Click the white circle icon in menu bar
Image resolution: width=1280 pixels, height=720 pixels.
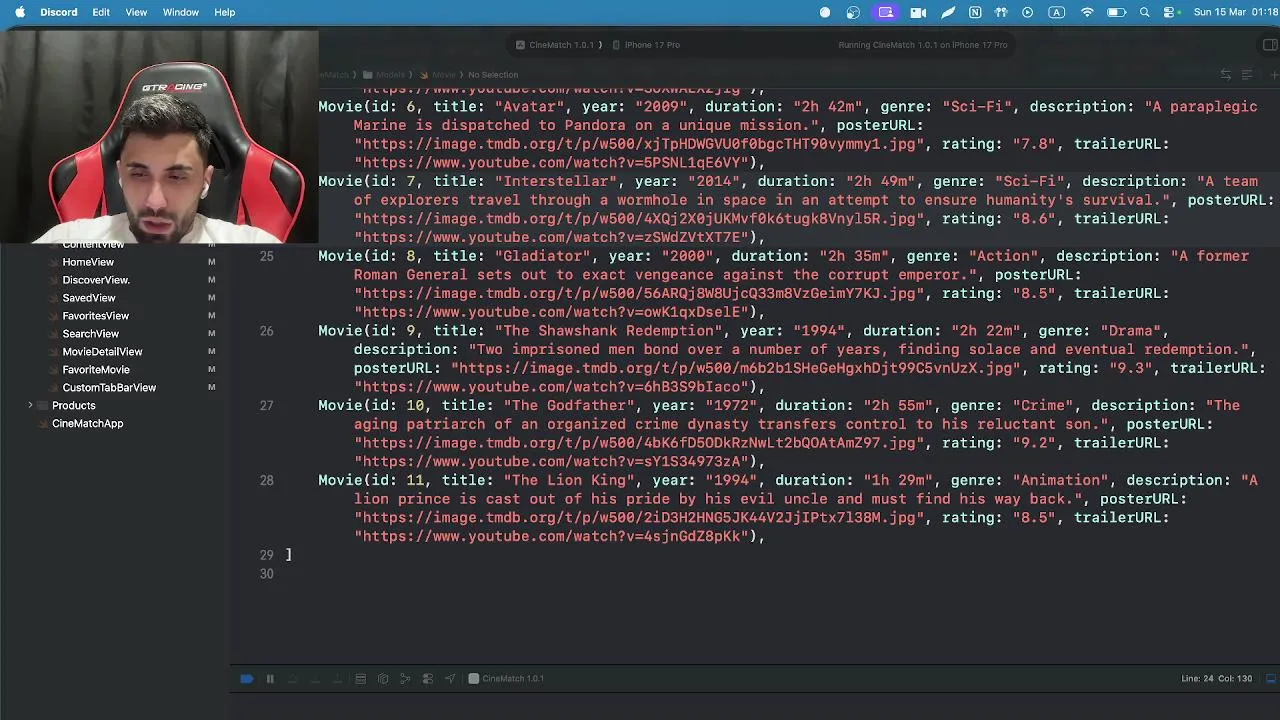click(825, 12)
